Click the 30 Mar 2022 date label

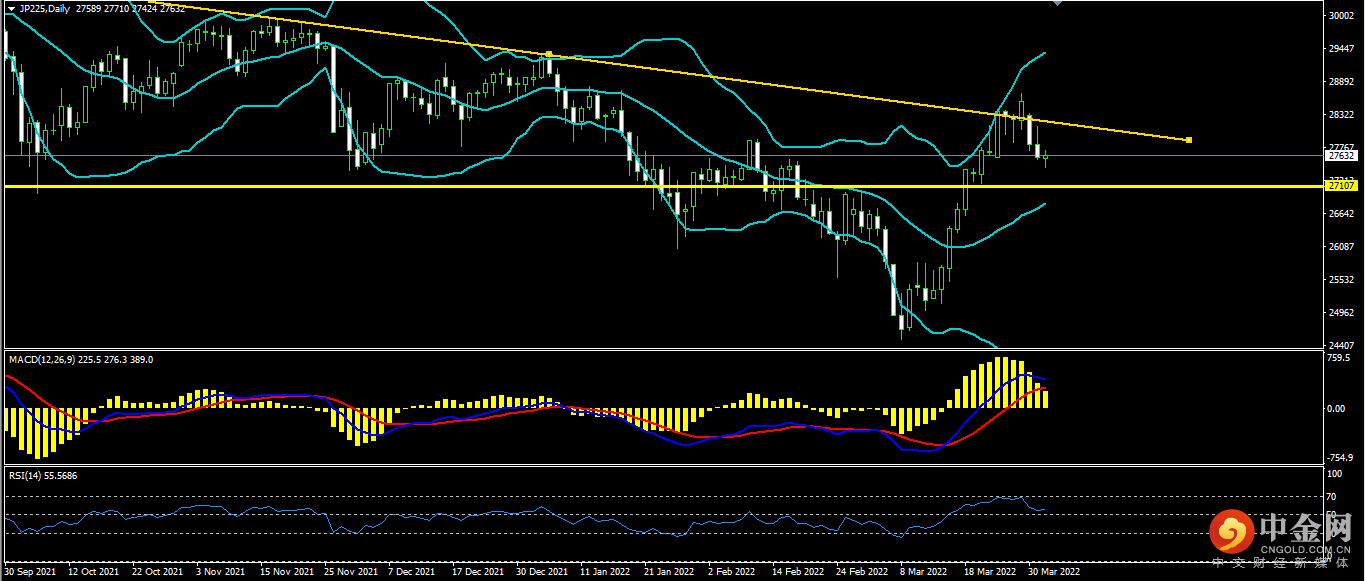coord(1053,573)
